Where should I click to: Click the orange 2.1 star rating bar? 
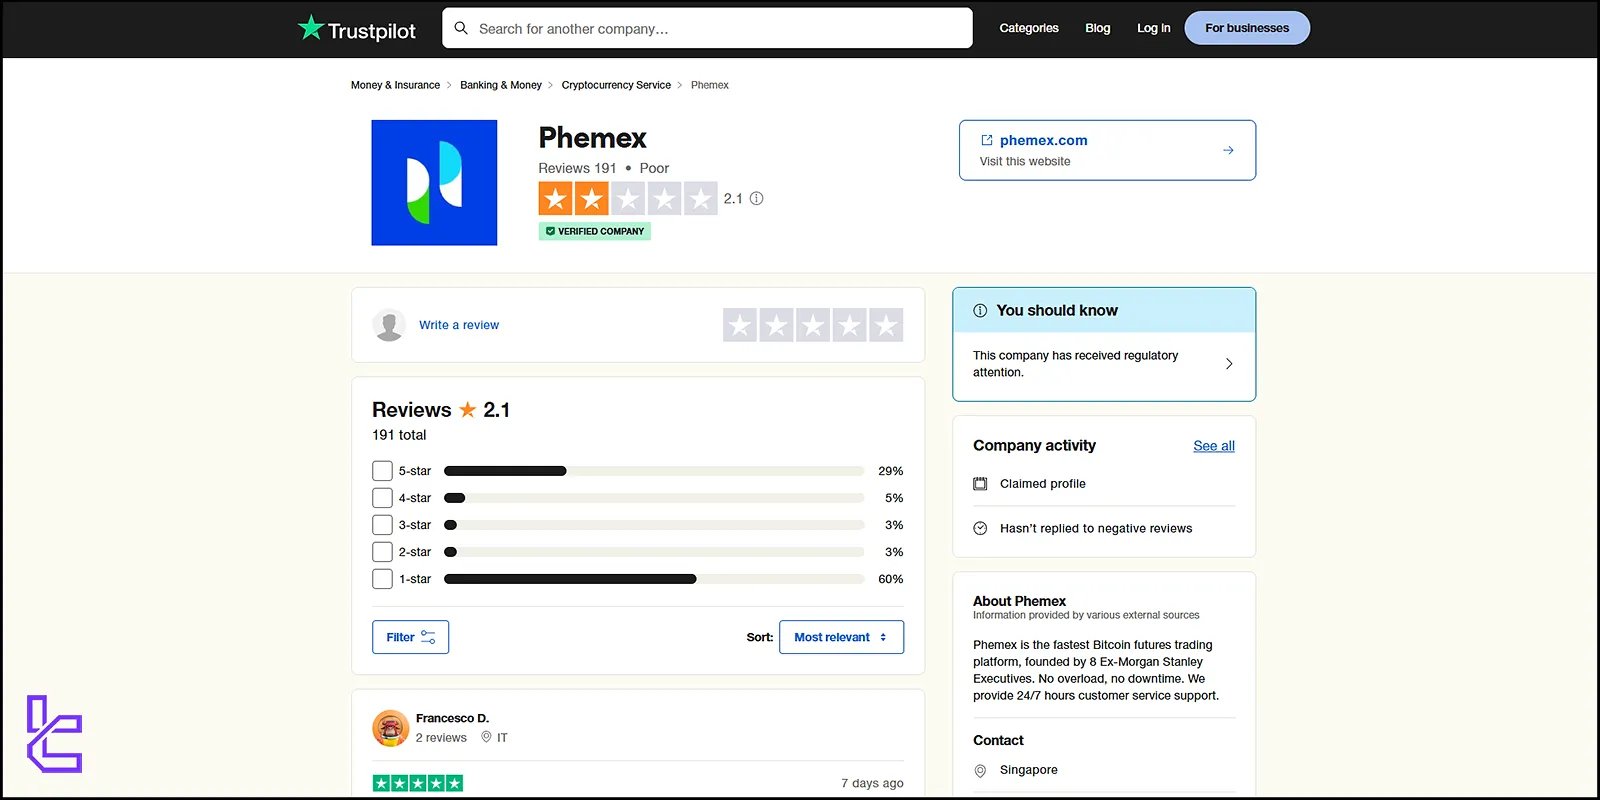coord(628,198)
